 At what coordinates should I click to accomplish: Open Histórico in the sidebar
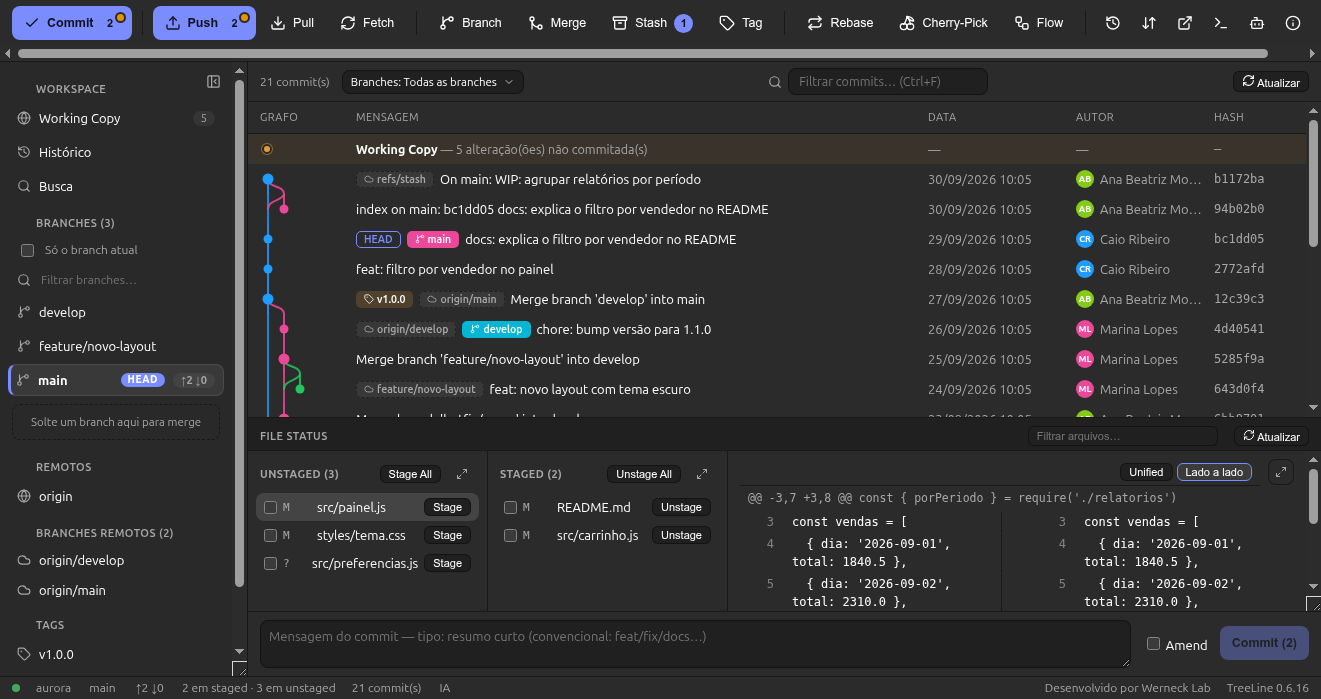point(116,152)
